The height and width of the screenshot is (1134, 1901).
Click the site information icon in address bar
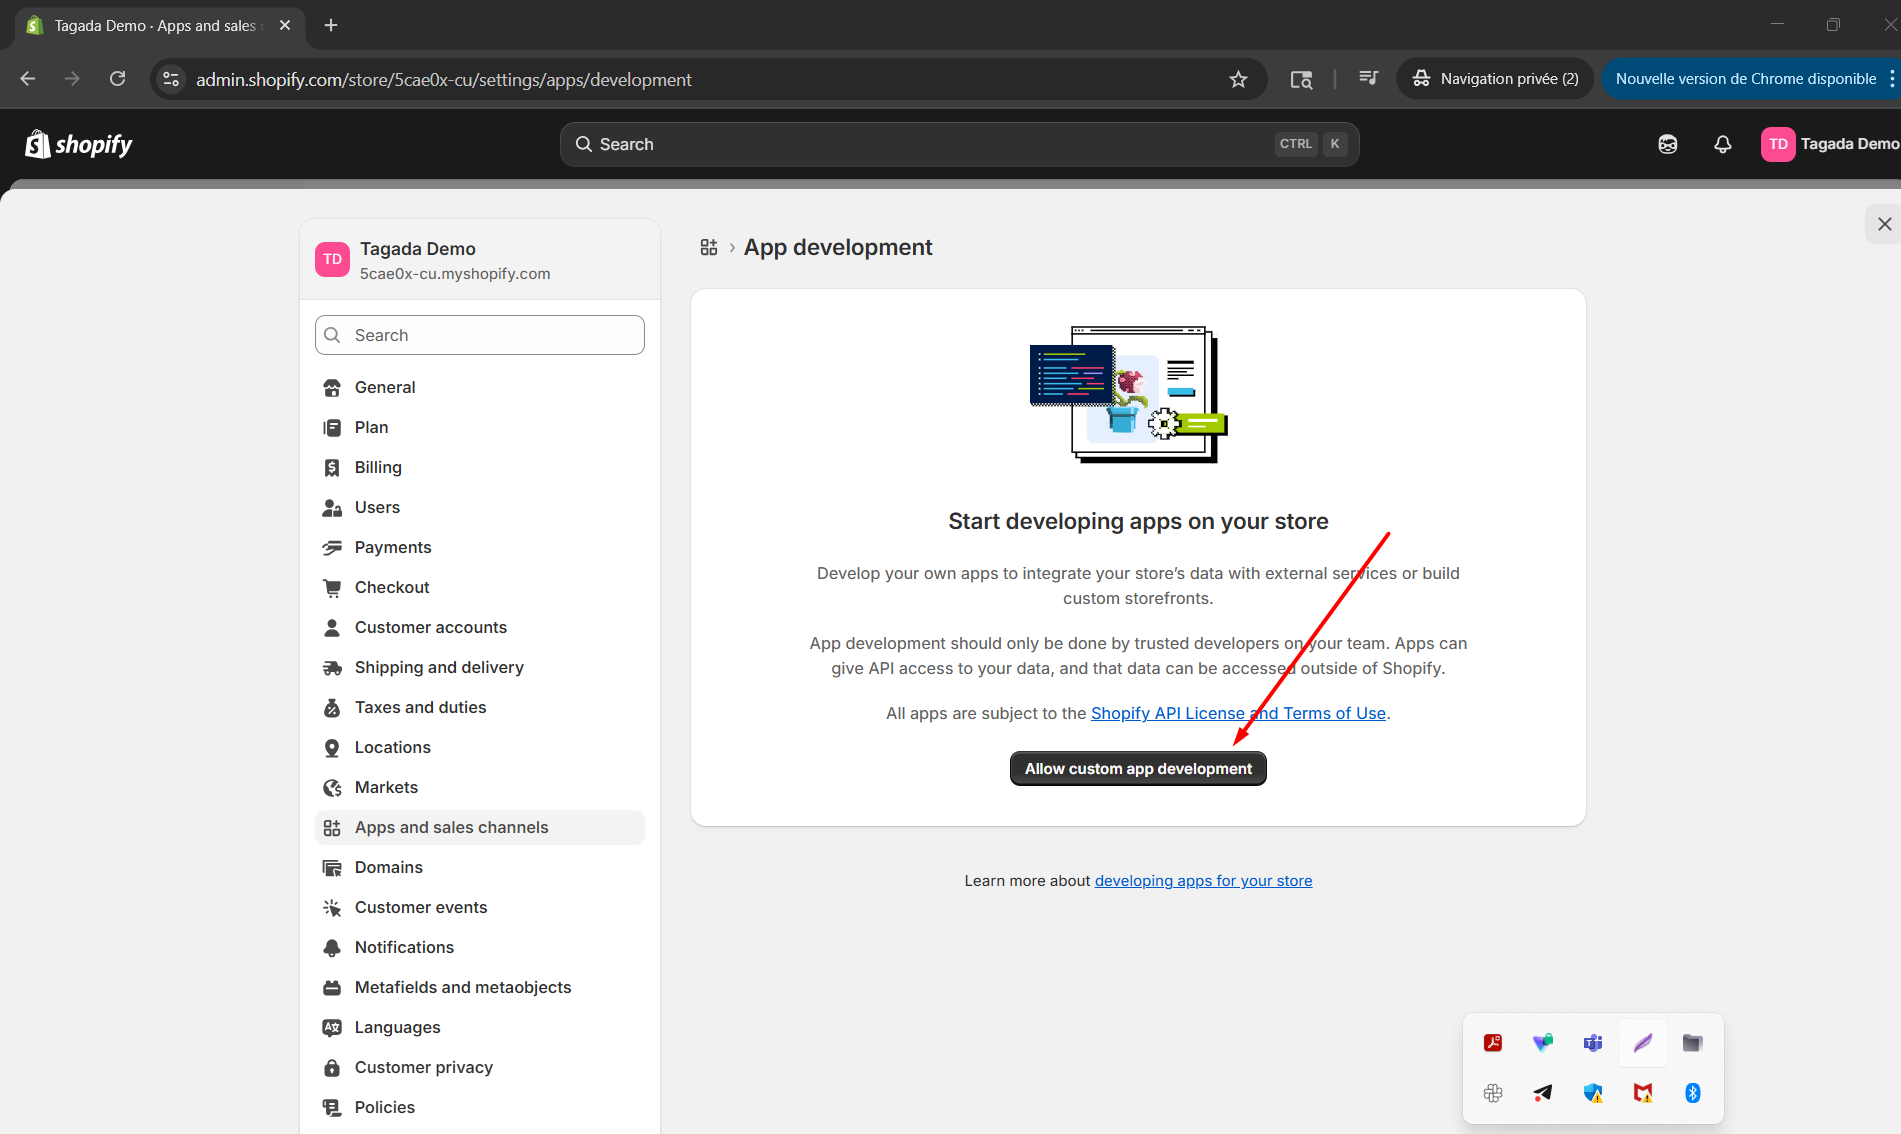pos(171,79)
